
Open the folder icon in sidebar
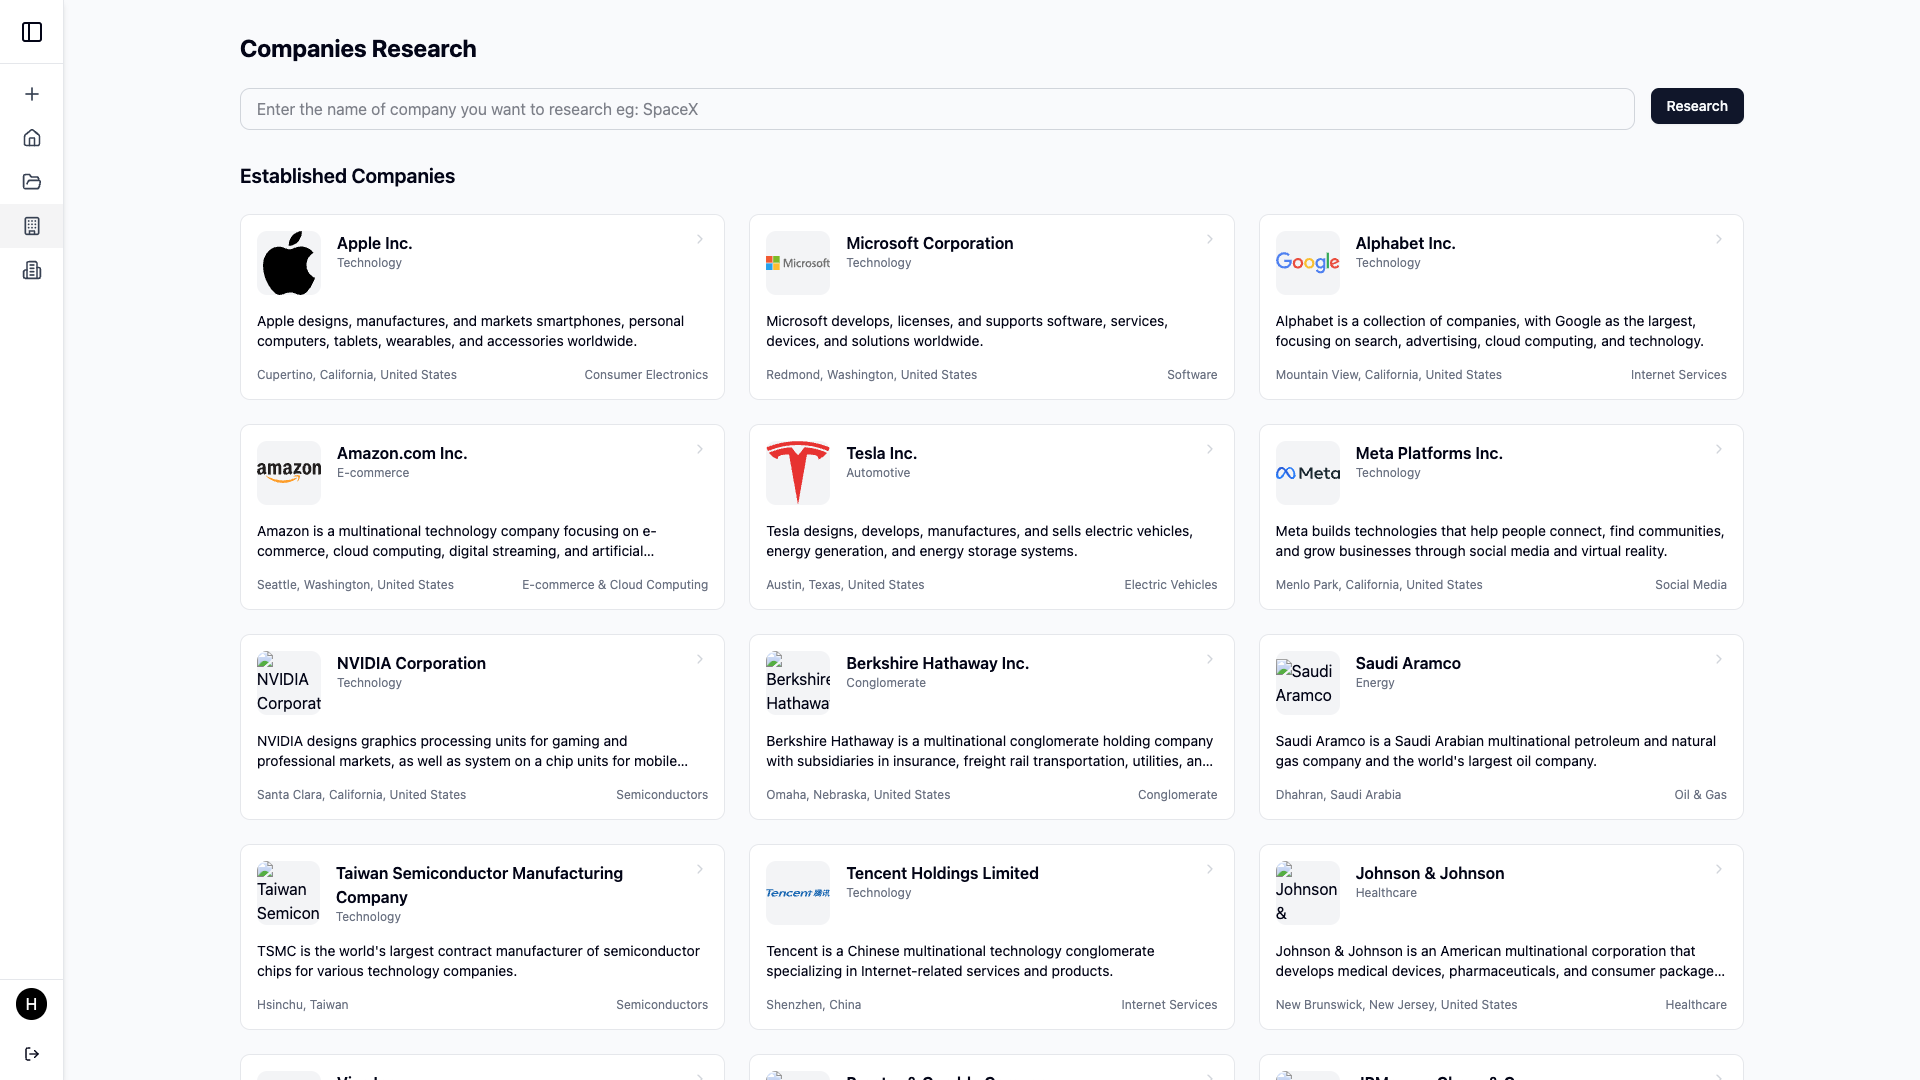point(32,182)
